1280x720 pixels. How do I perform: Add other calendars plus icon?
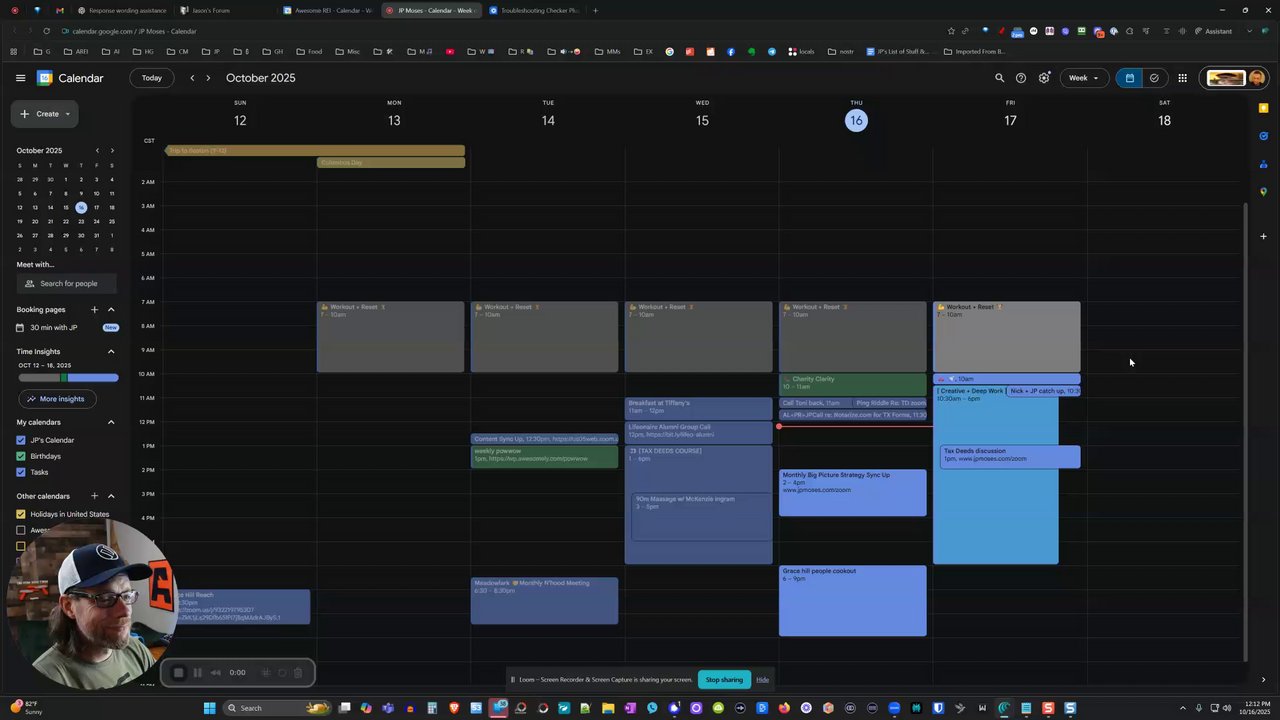pyautogui.click(x=95, y=496)
